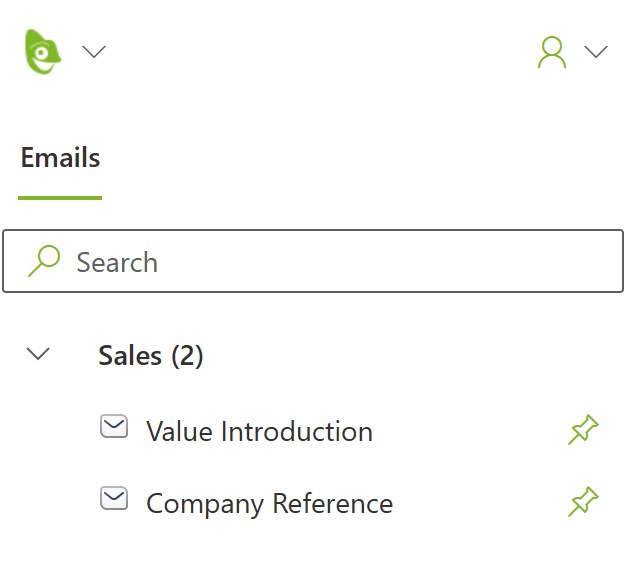The width and height of the screenshot is (630, 568).
Task: Open the Value Introduction email template
Action: point(259,432)
